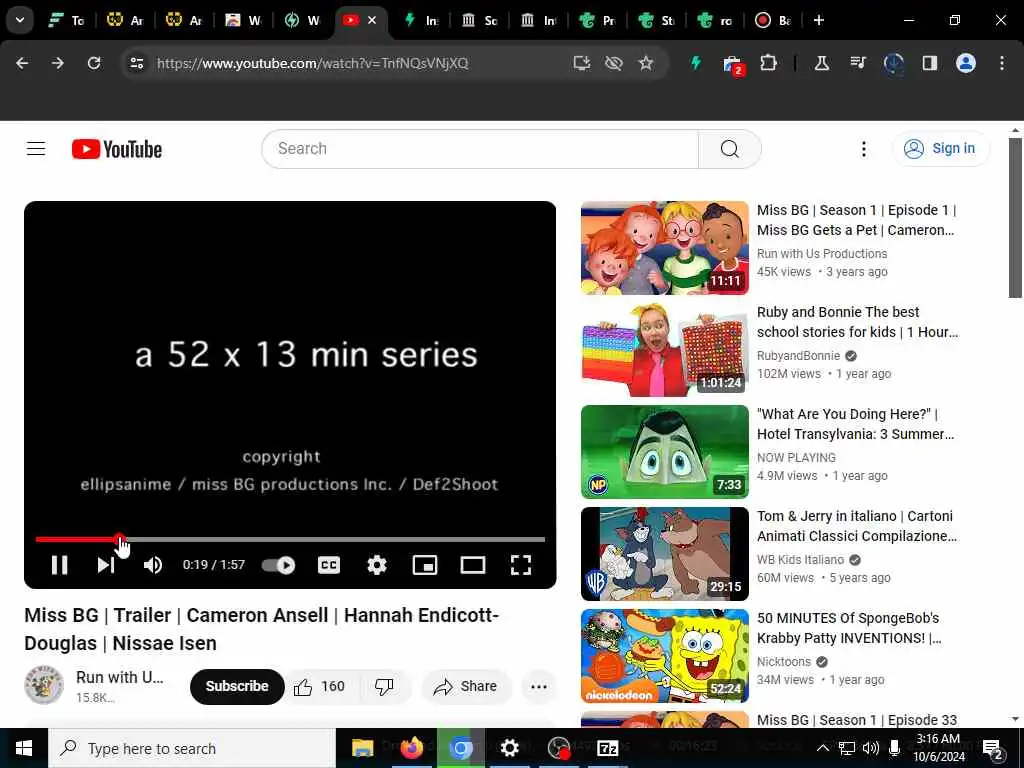1024x768 pixels.
Task: Open 7-Zip from the taskbar
Action: click(607, 748)
